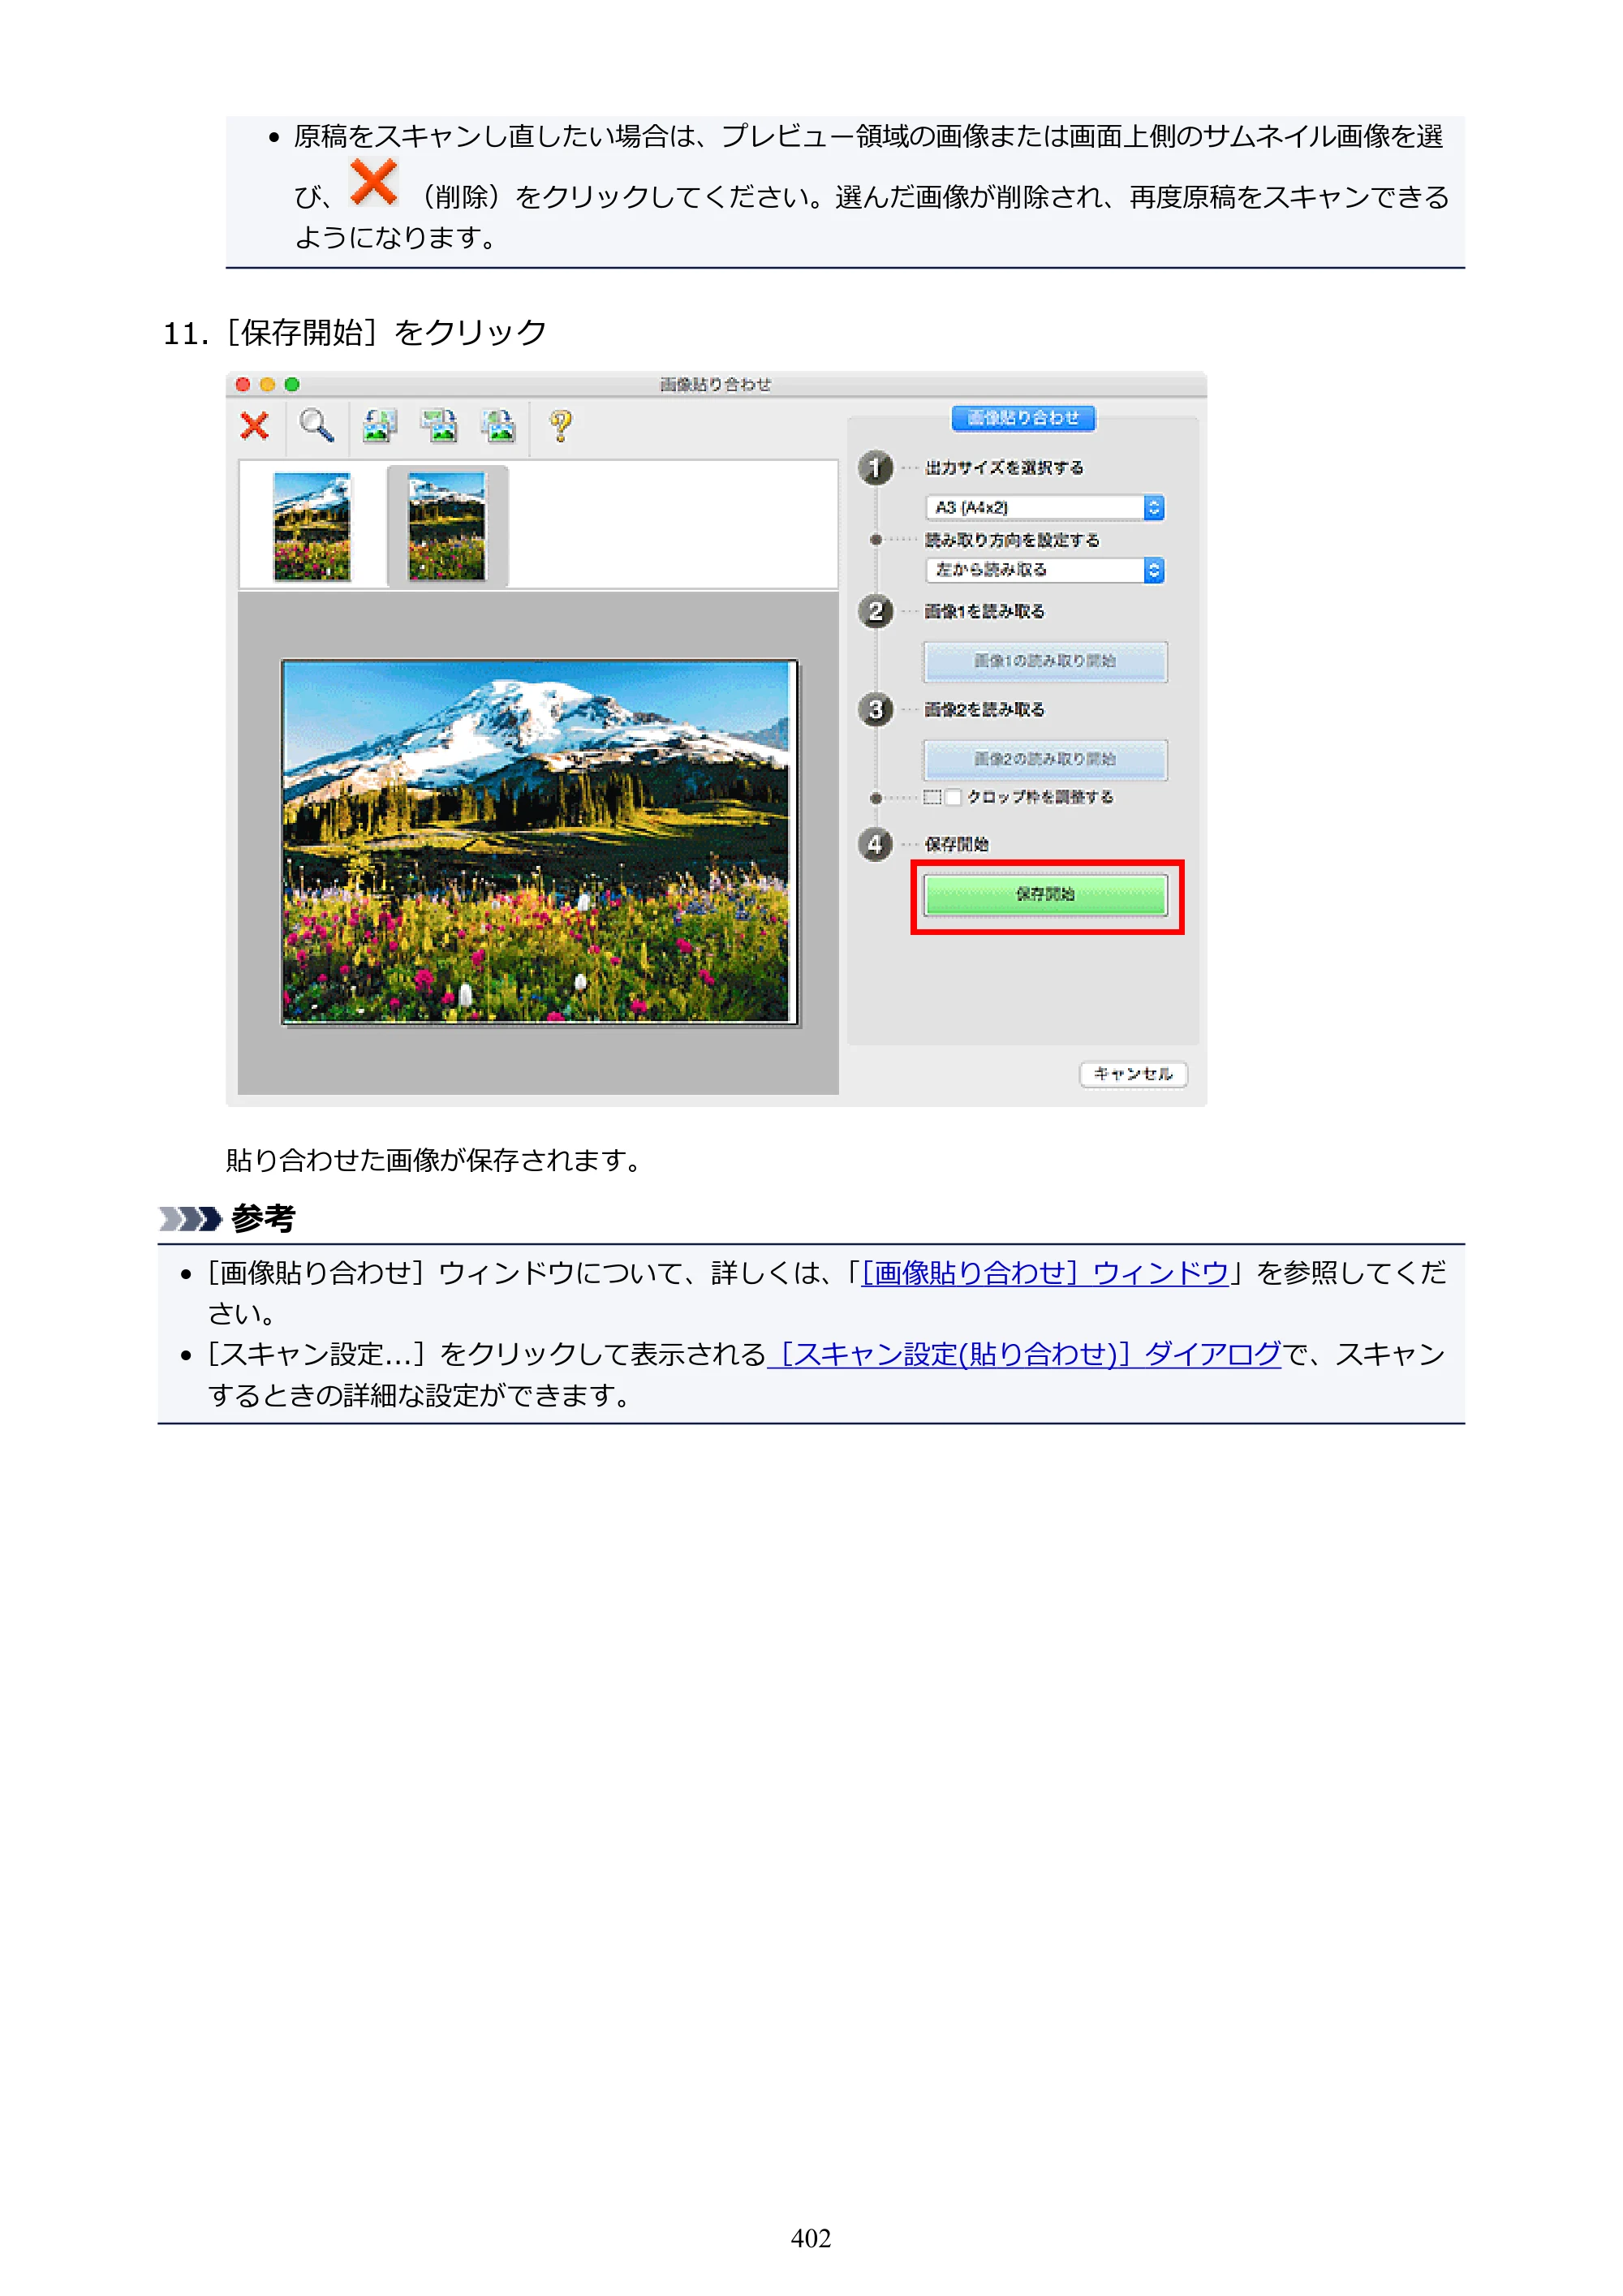Select the first scanned image thumbnail

(x=312, y=526)
